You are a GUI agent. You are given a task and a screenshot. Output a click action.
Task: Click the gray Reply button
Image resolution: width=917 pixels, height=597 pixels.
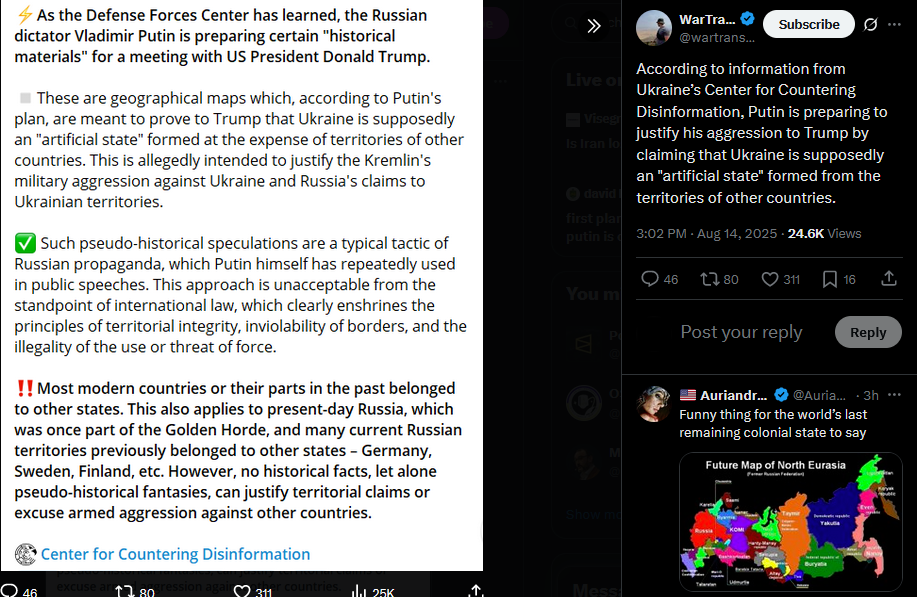[x=868, y=332]
